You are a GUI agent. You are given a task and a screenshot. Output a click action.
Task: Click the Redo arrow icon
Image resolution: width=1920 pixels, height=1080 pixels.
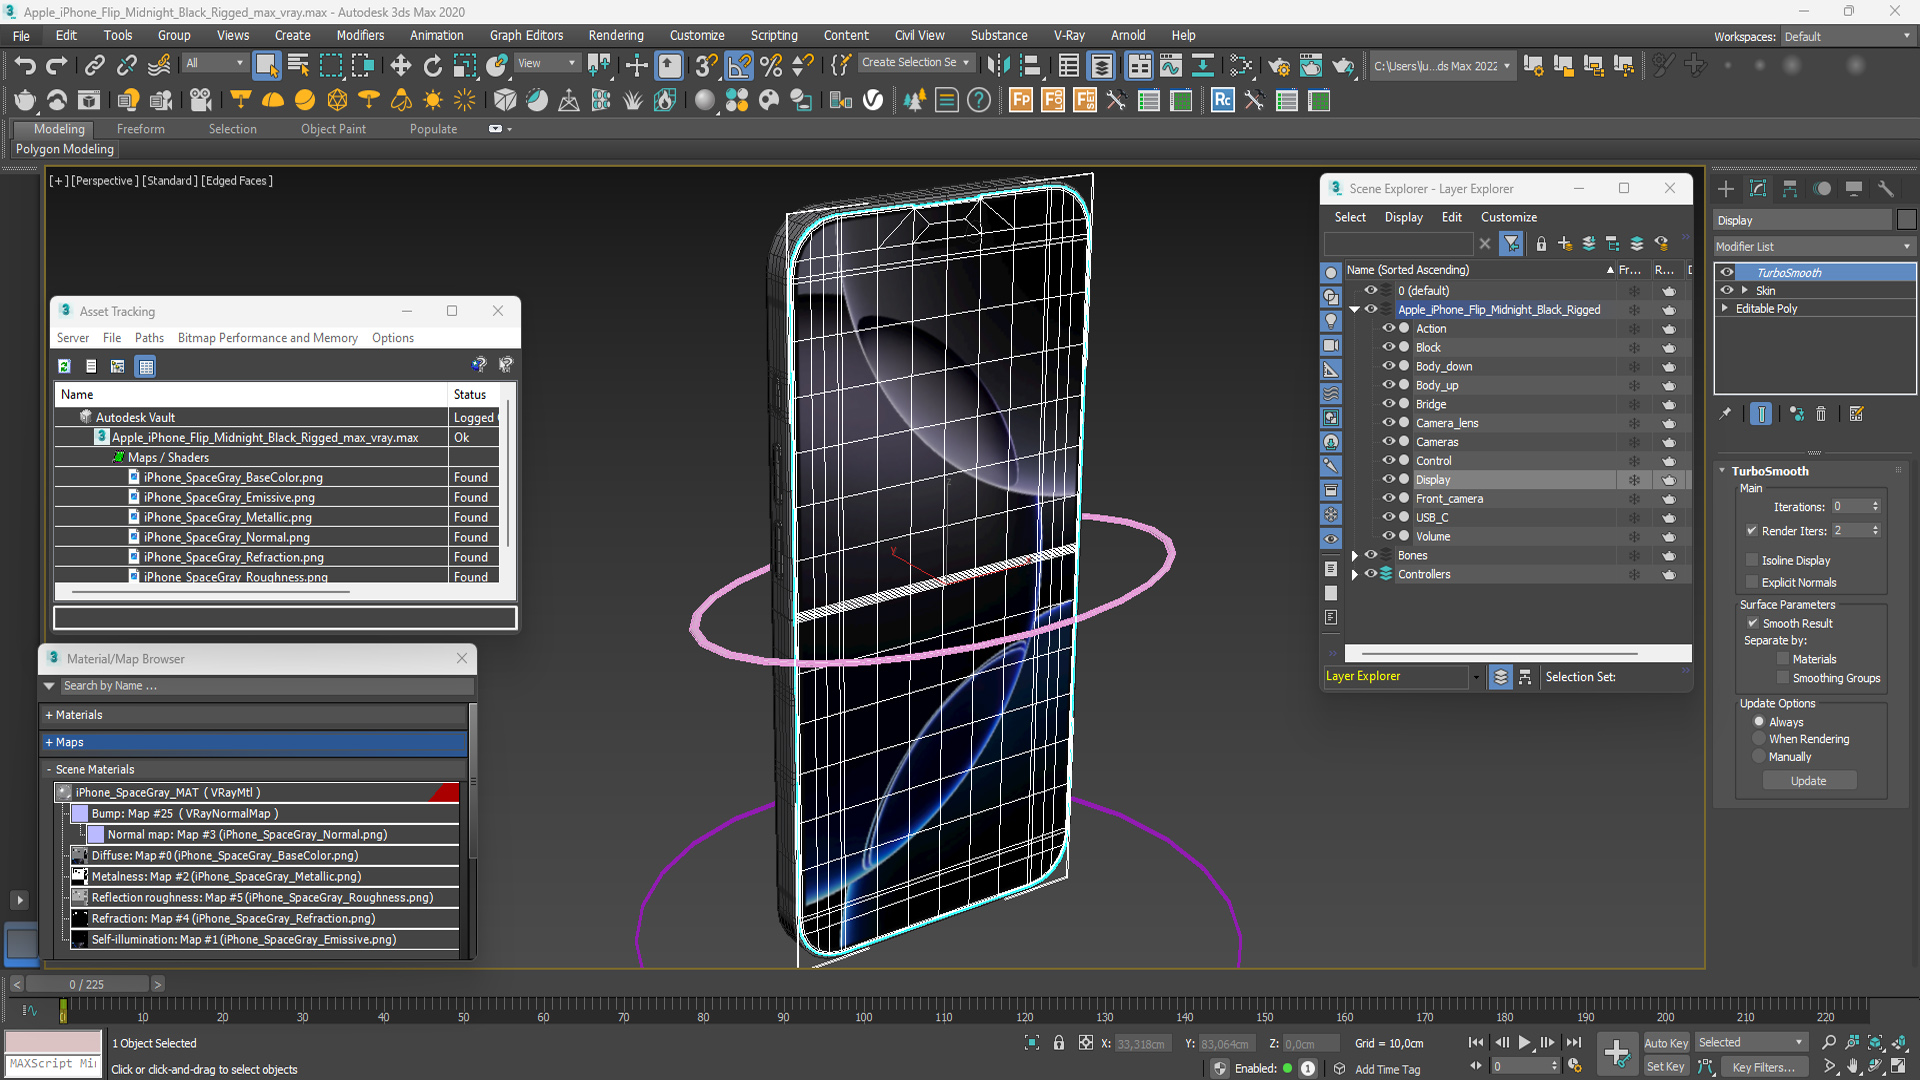pos(57,66)
